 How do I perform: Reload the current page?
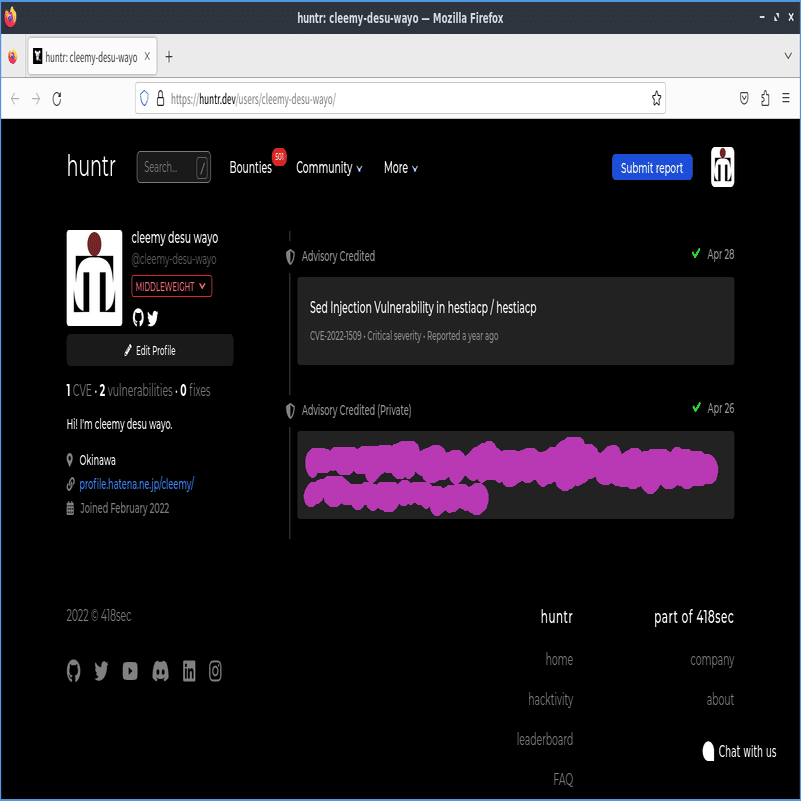click(x=57, y=99)
